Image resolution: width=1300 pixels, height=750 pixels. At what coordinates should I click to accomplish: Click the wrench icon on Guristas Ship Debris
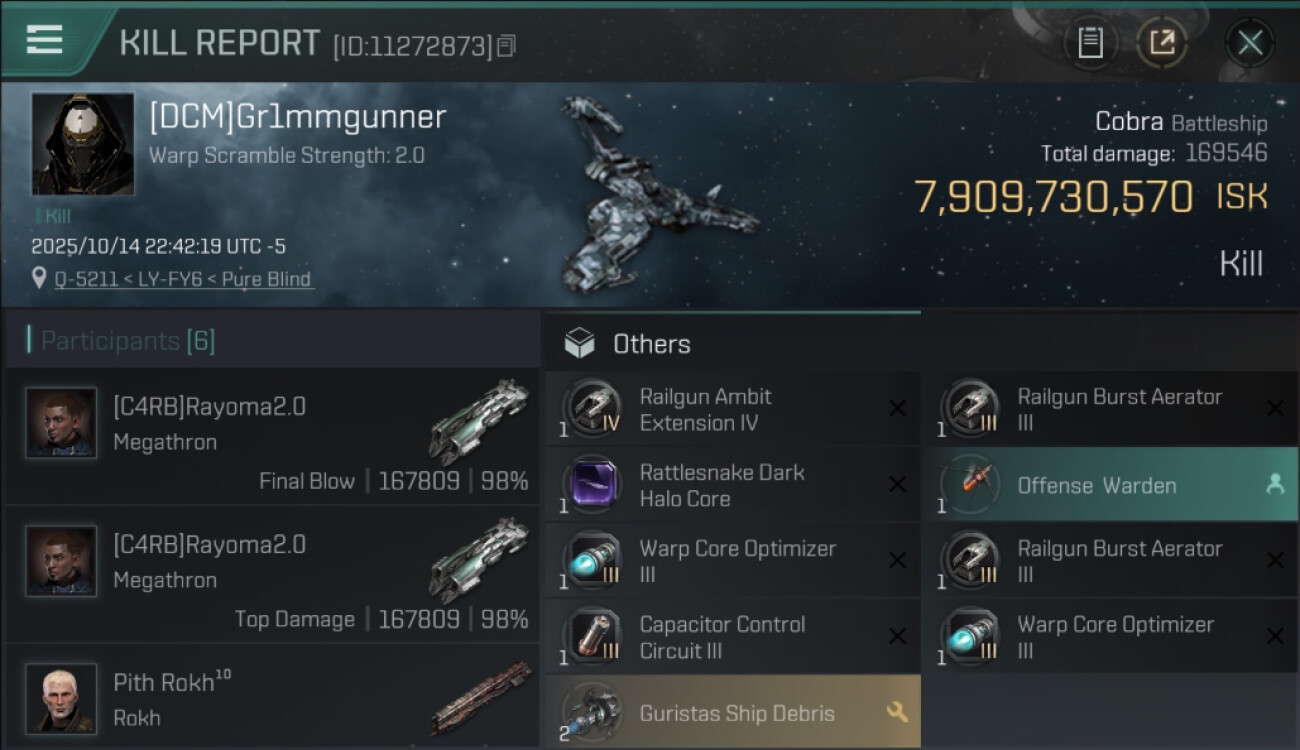pos(897,712)
